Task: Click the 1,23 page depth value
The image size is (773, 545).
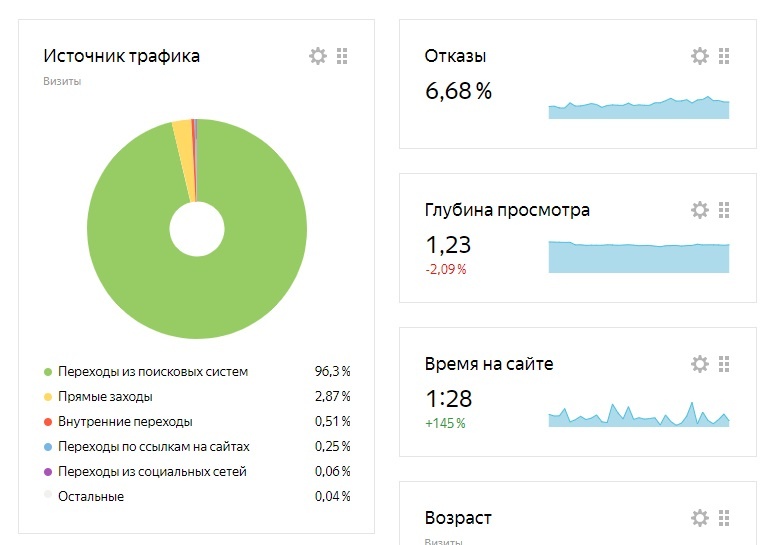Action: (448, 245)
